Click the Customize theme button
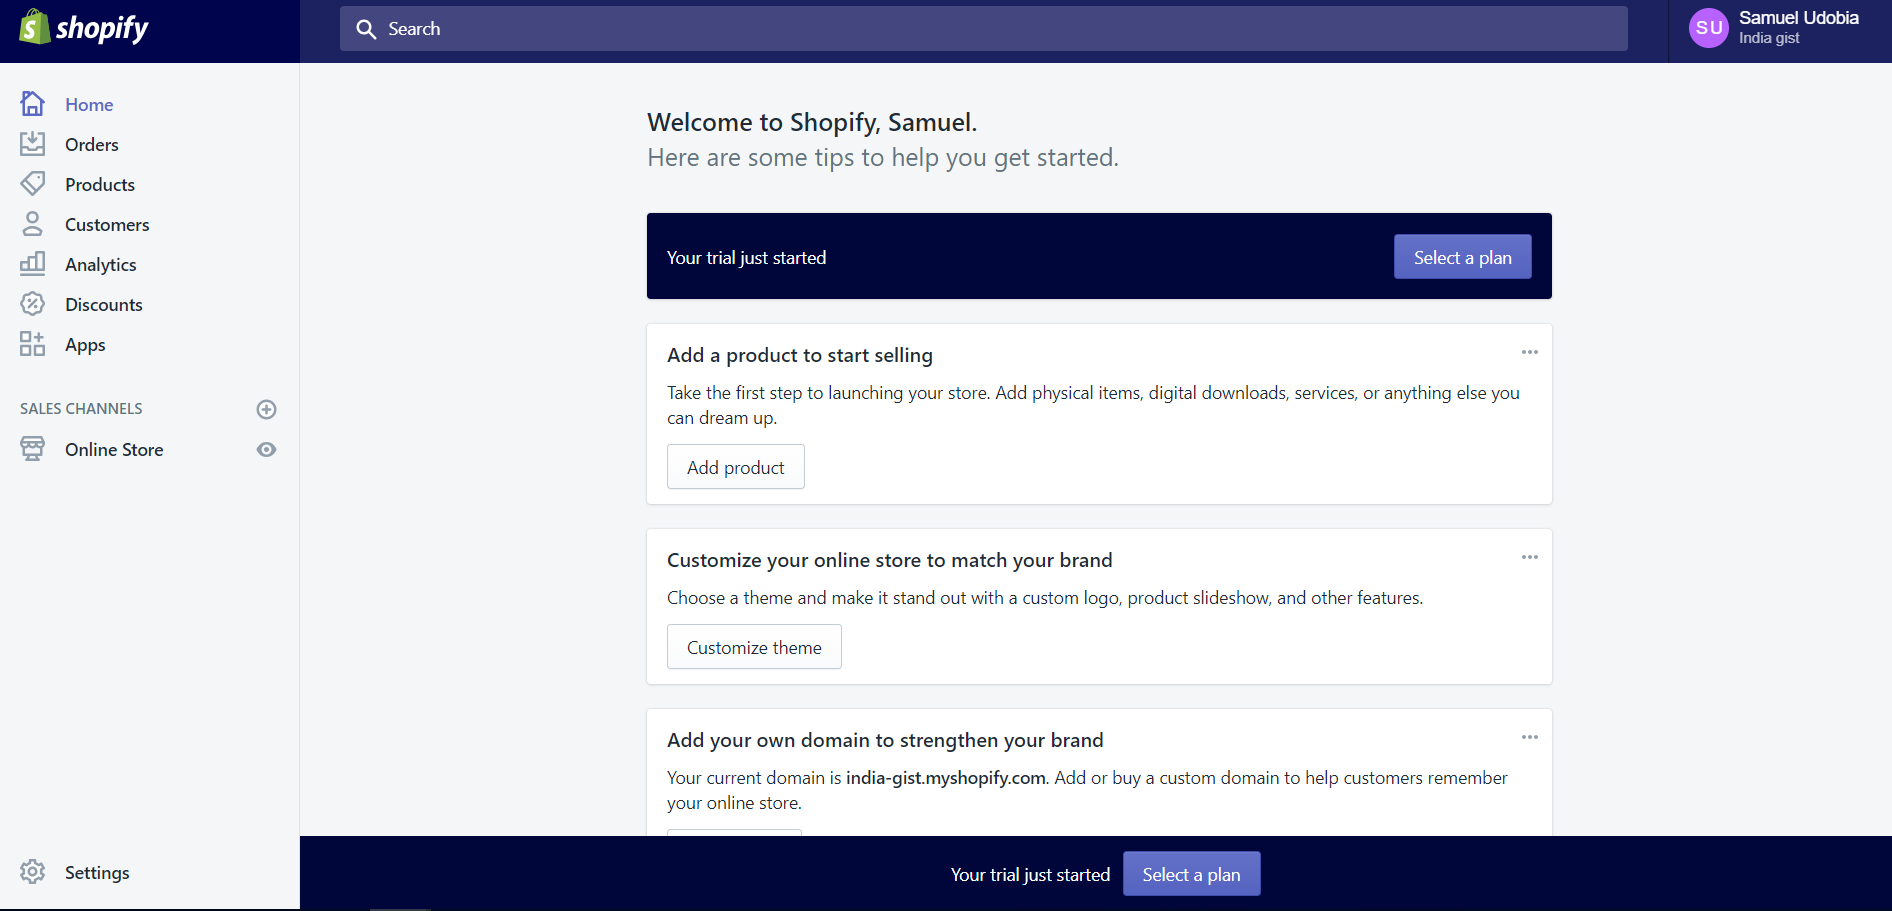The image size is (1892, 911). pos(753,646)
